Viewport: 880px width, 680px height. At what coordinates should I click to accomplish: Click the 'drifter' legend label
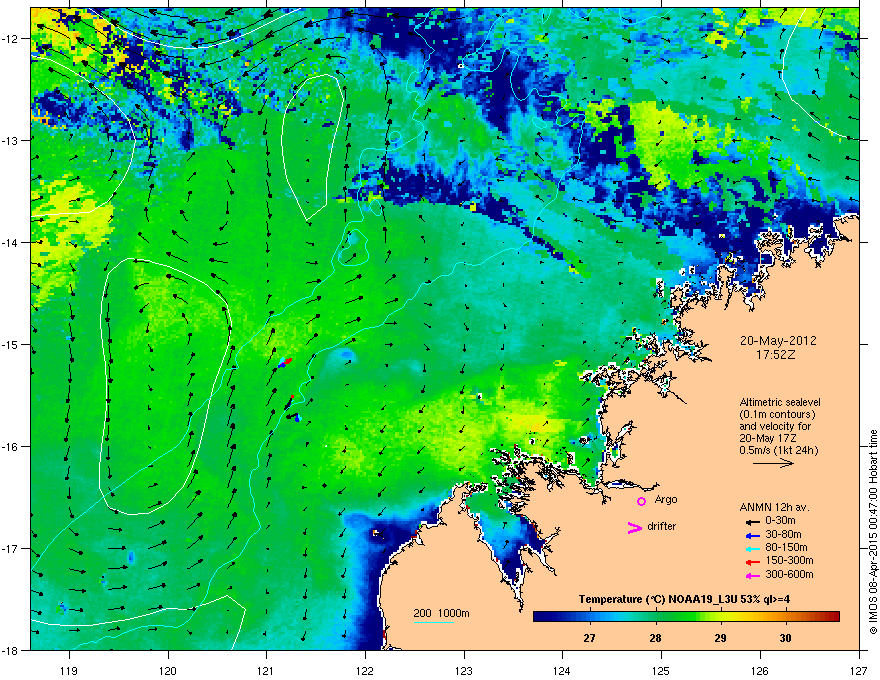(x=662, y=526)
